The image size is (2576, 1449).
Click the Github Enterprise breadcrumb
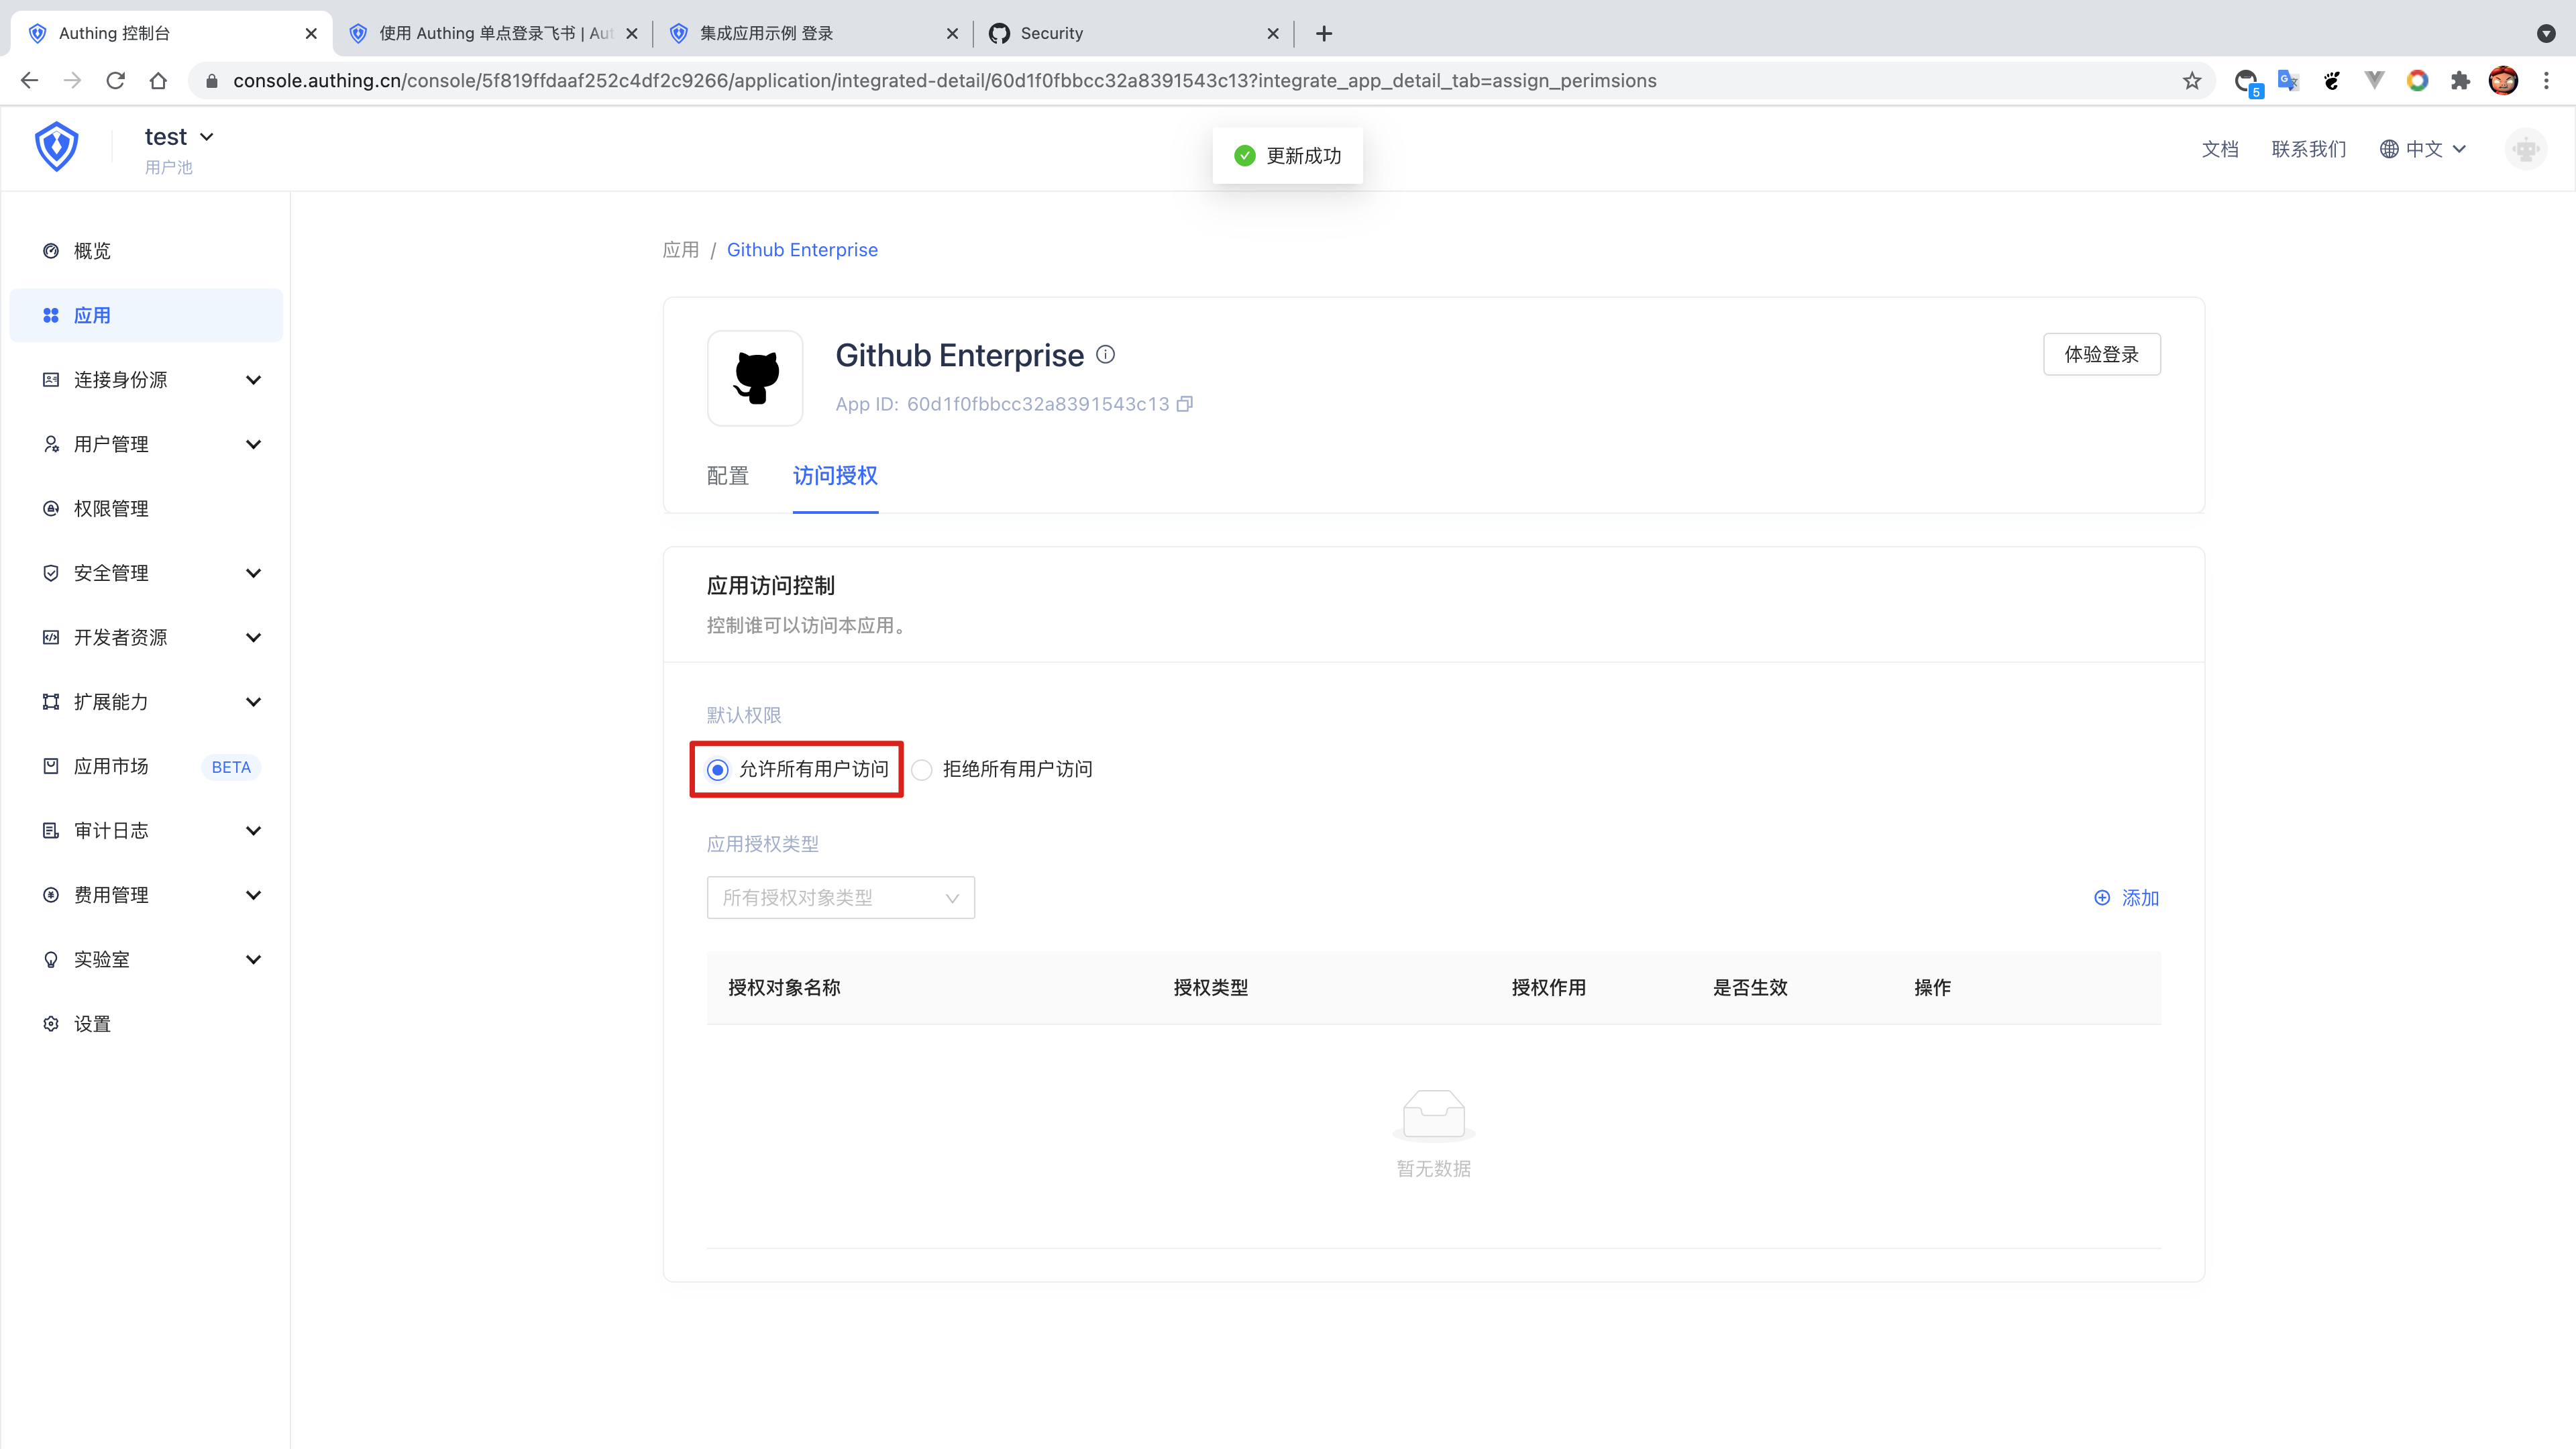pos(802,250)
